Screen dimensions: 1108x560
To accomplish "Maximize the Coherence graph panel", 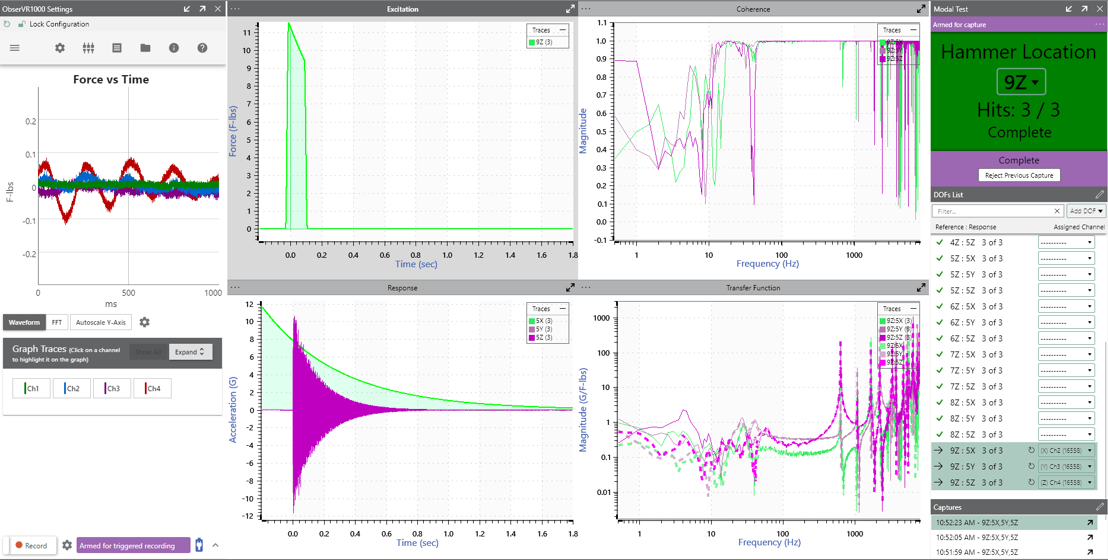I will 921,9.
